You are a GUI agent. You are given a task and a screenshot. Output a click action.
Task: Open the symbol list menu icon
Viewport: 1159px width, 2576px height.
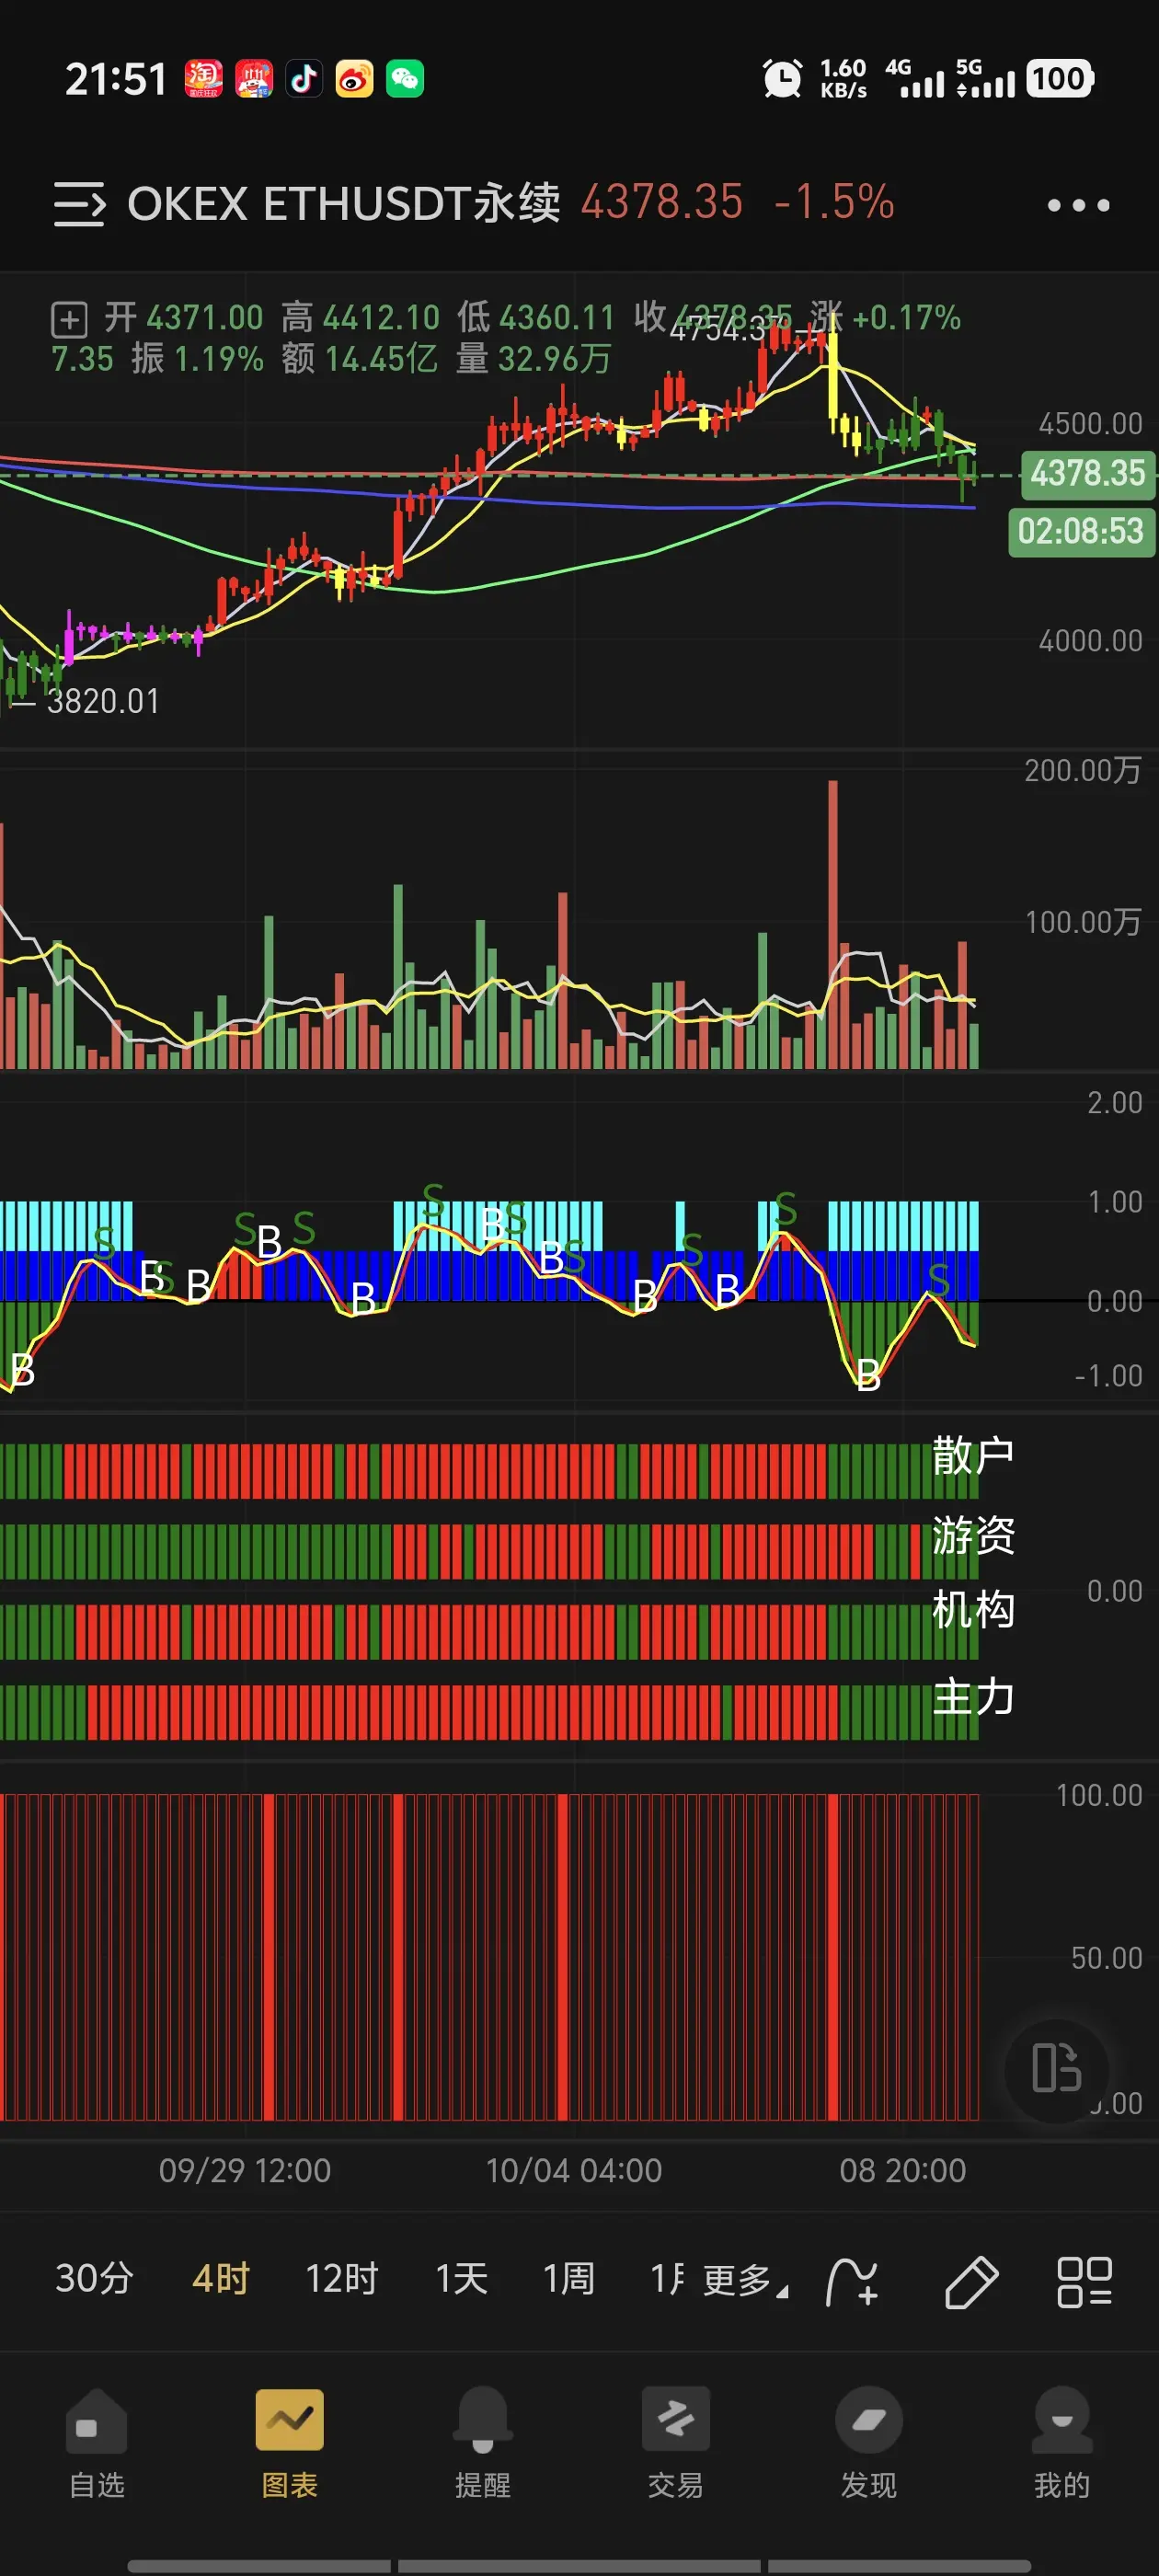pos(79,204)
